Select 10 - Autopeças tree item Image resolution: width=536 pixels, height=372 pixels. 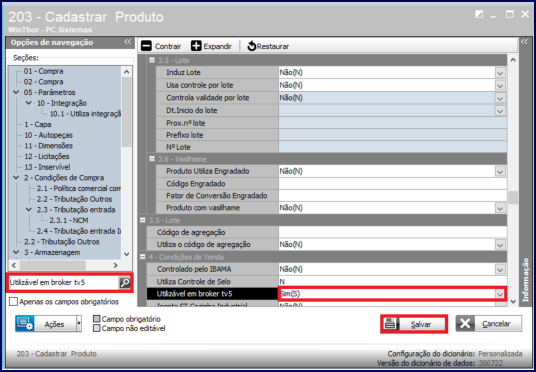tap(48, 135)
